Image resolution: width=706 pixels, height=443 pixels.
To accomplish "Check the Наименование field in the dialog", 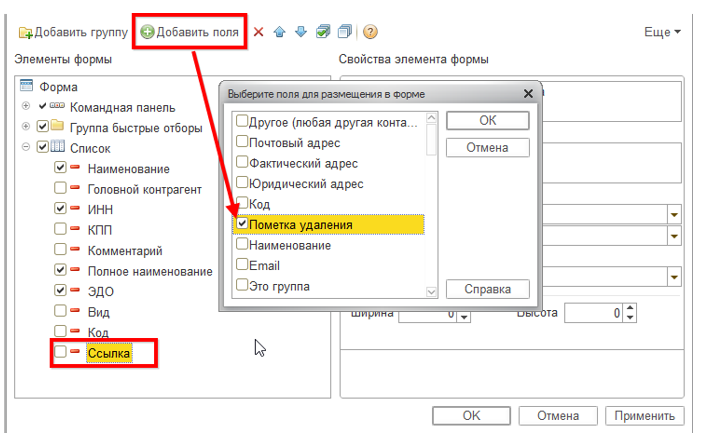I will pyautogui.click(x=242, y=244).
